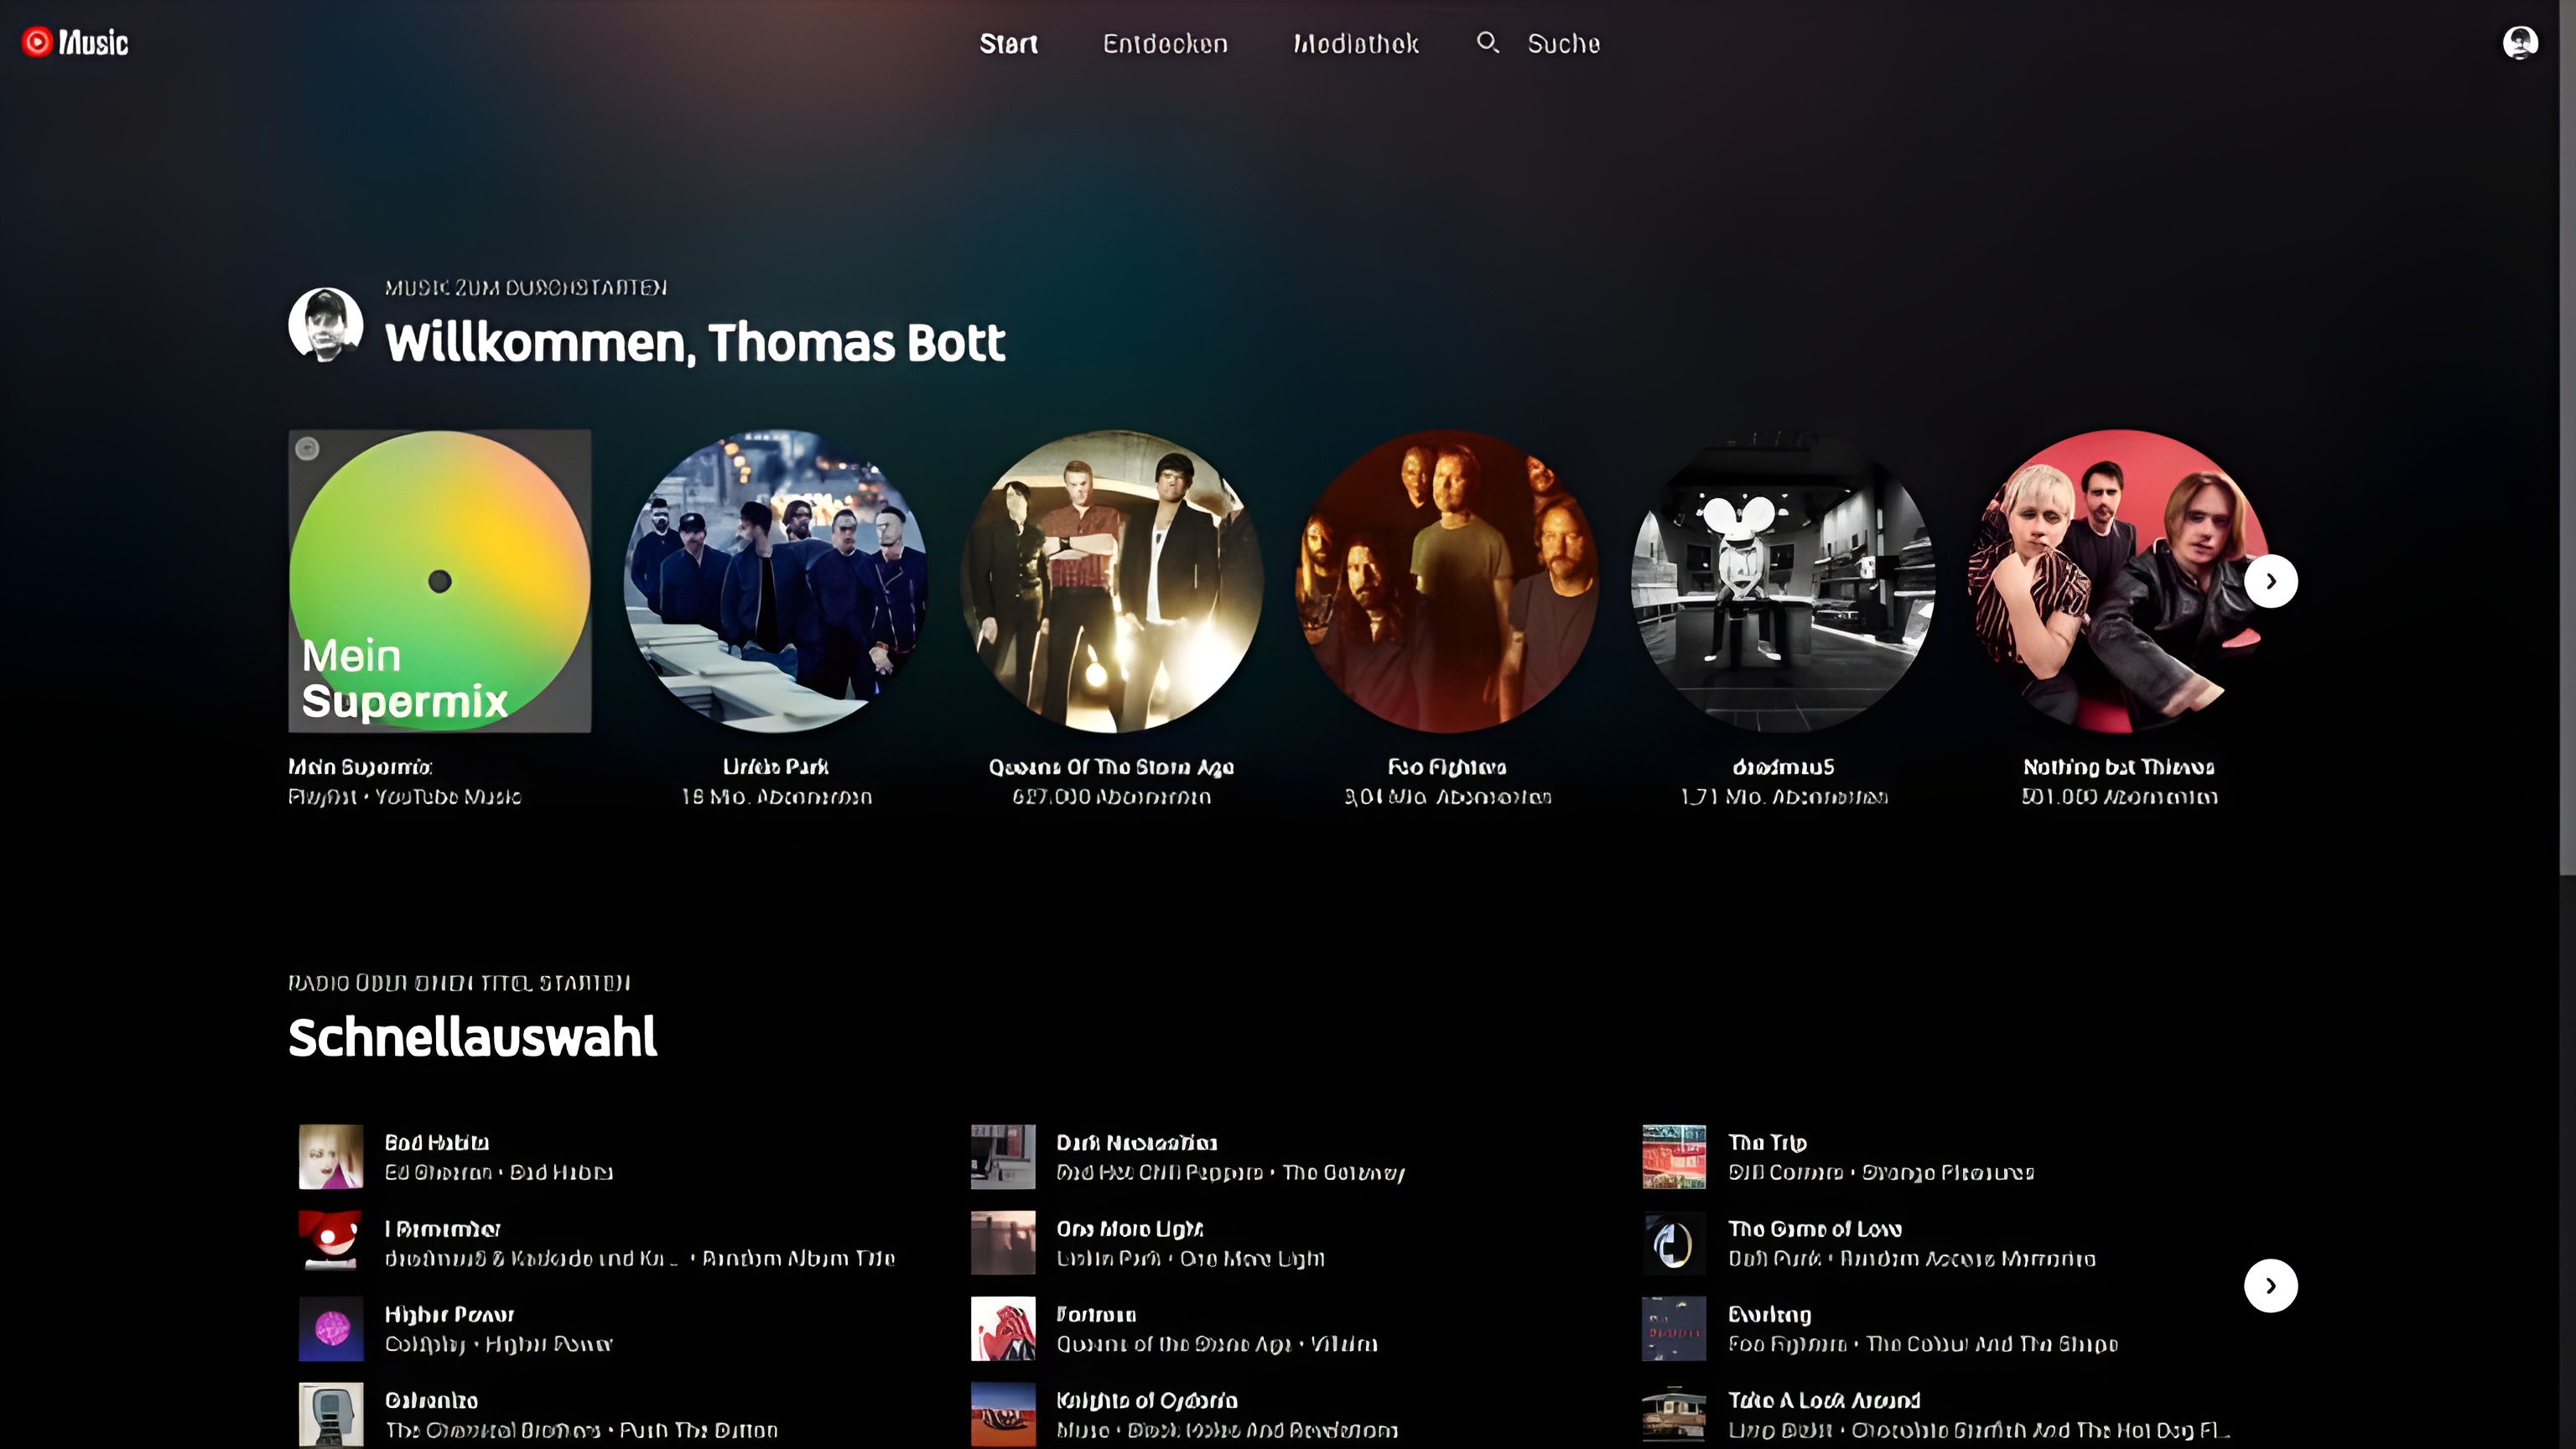Open Nothing but Thieves artist photo
2576x1449 pixels.
[2119, 581]
